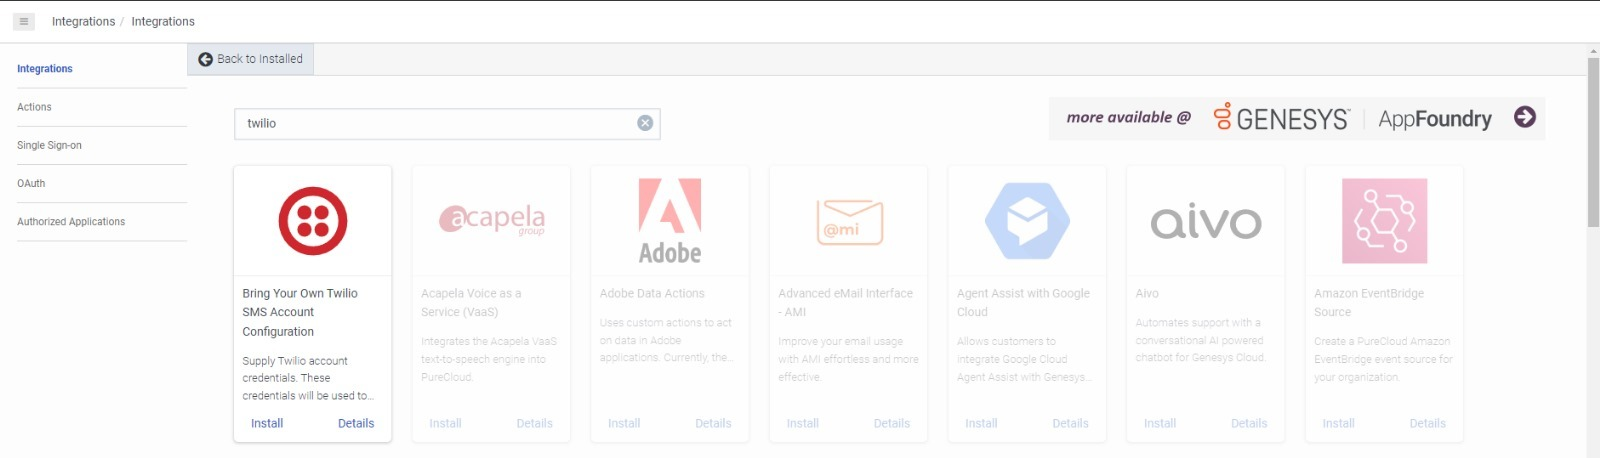View Details for Adobe Data Actions

(713, 423)
